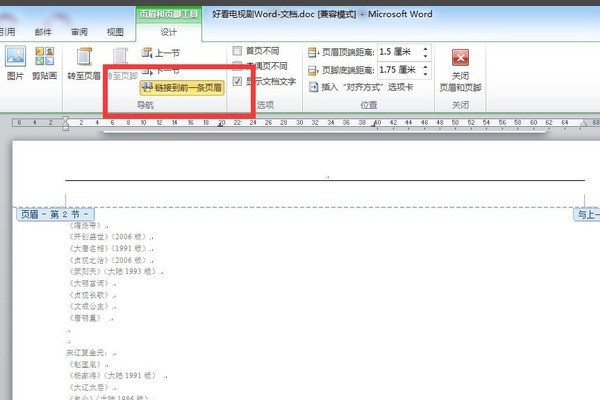This screenshot has height=400, width=600.
Task: Select the tab stop at ruler mark 40
Action: [374, 125]
